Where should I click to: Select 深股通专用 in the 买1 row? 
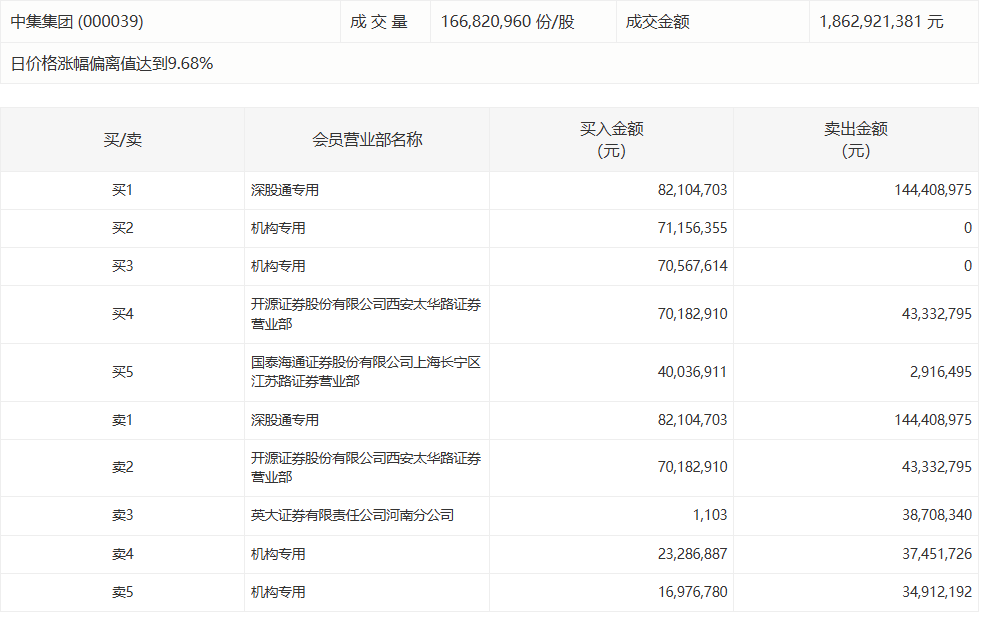pos(285,190)
